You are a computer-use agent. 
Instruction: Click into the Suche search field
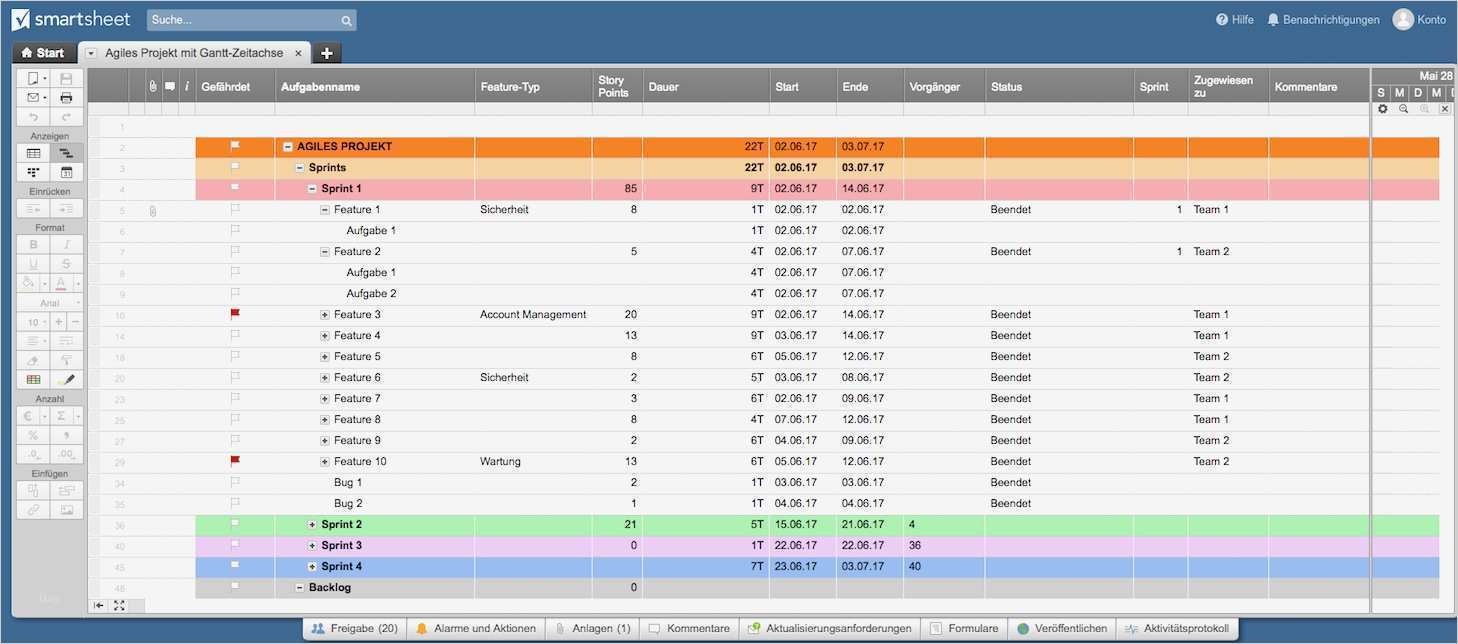pos(251,20)
